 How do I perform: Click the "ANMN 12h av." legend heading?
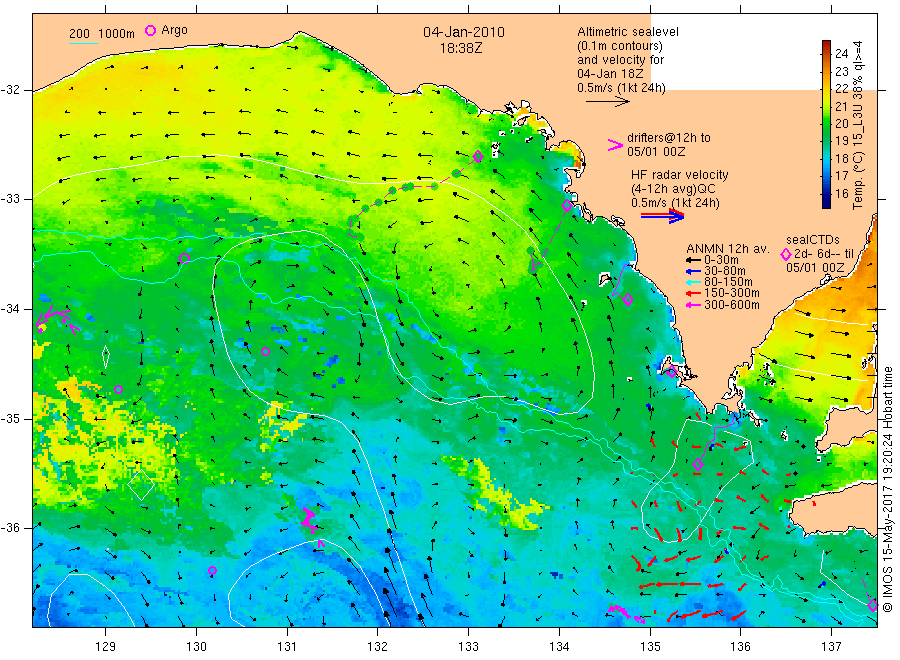pos(728,249)
